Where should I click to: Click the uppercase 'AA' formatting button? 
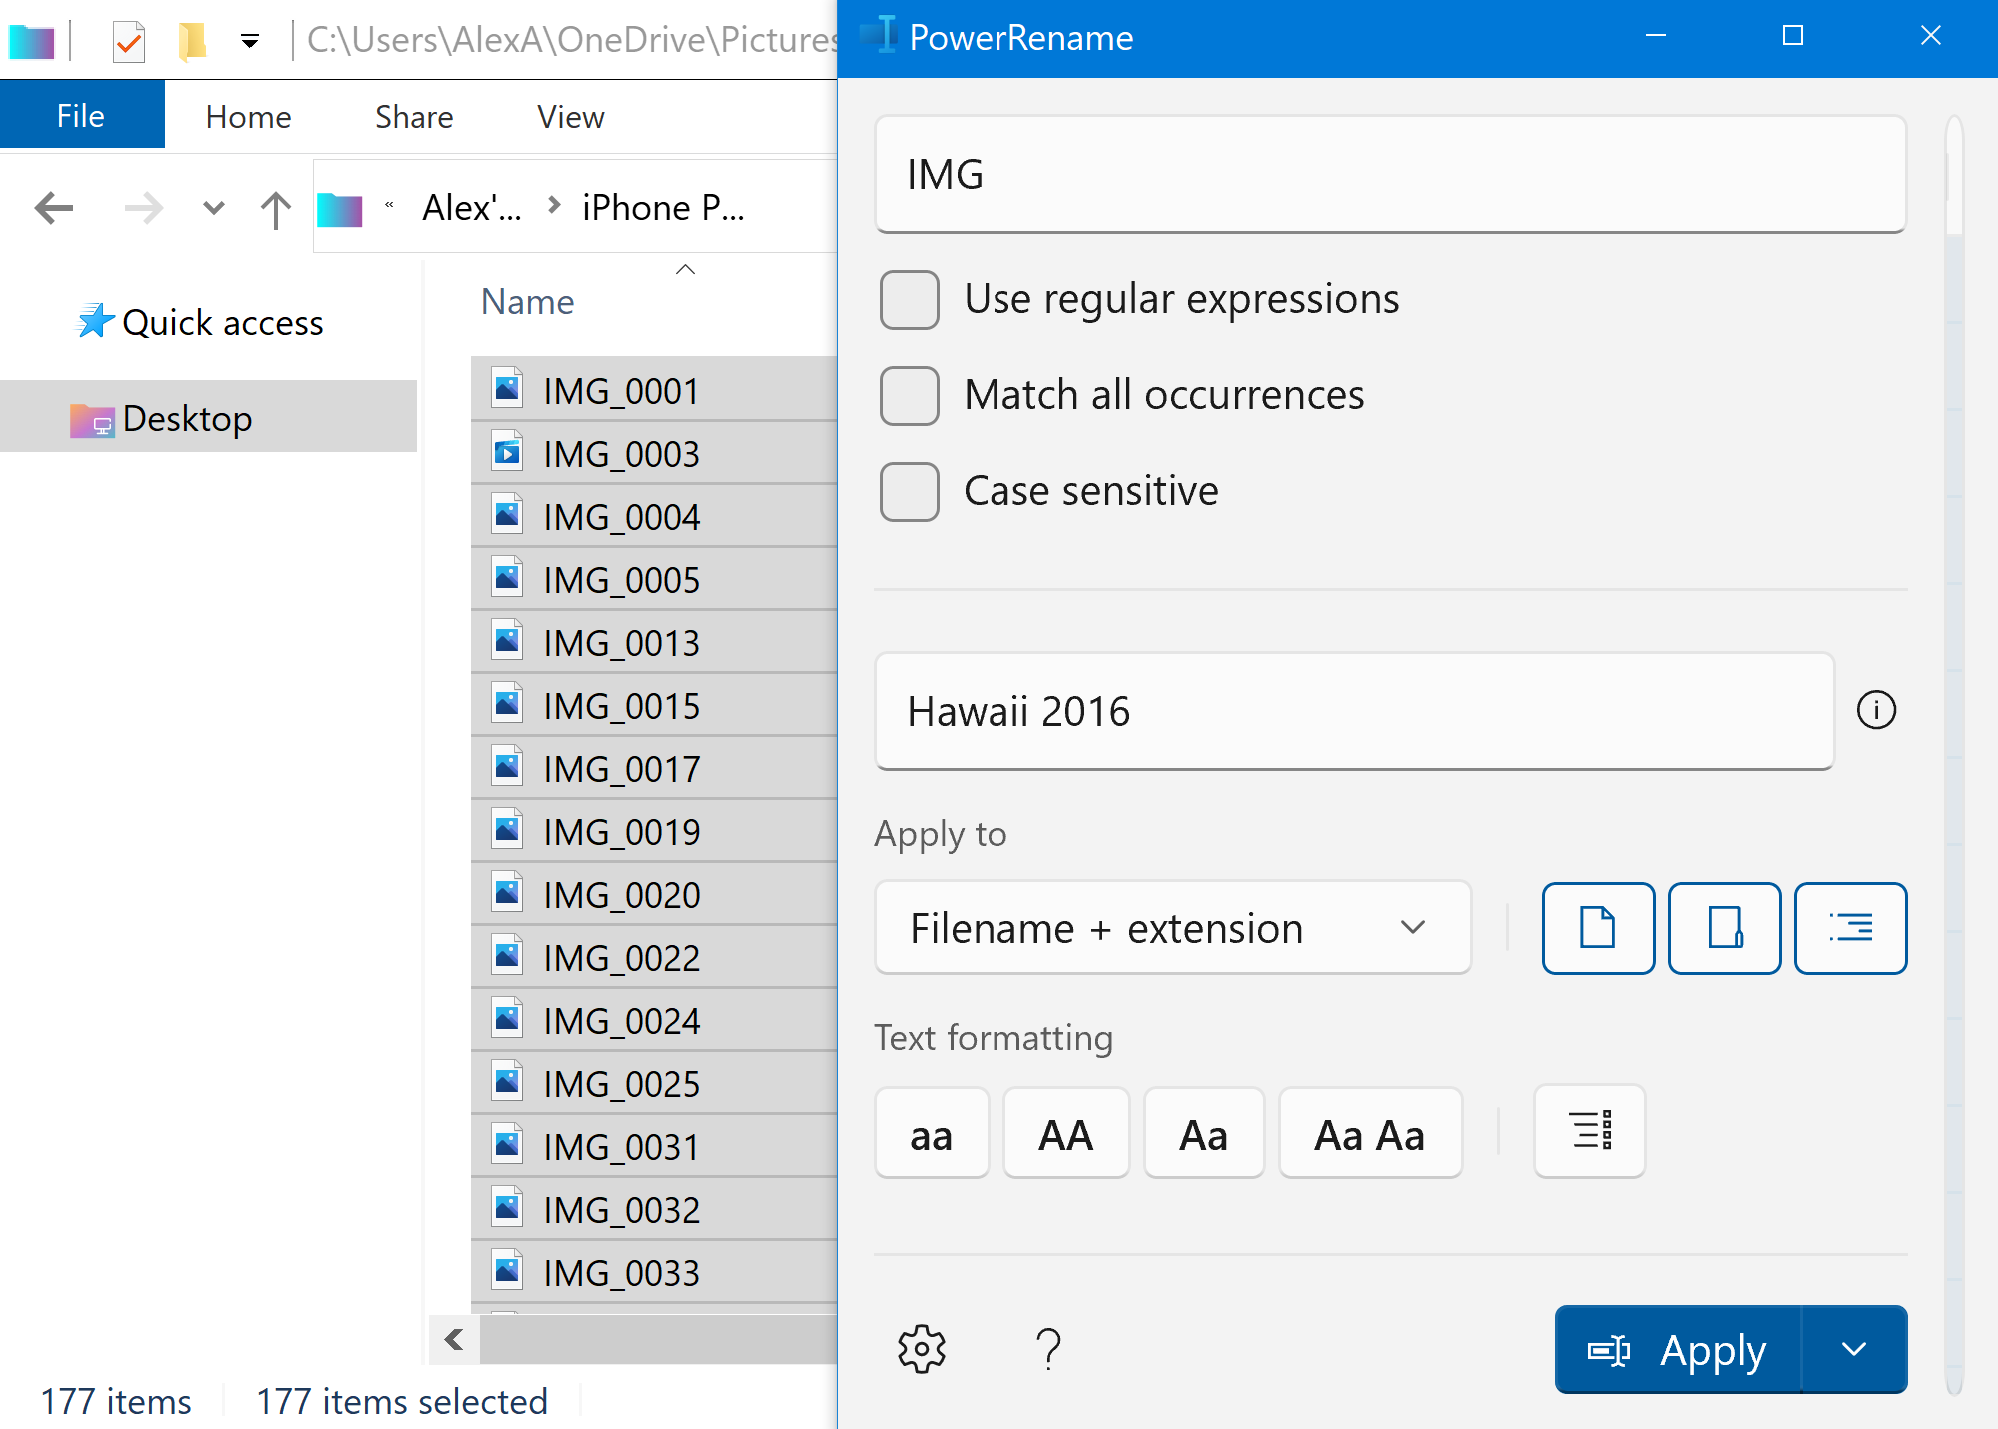1065,1134
